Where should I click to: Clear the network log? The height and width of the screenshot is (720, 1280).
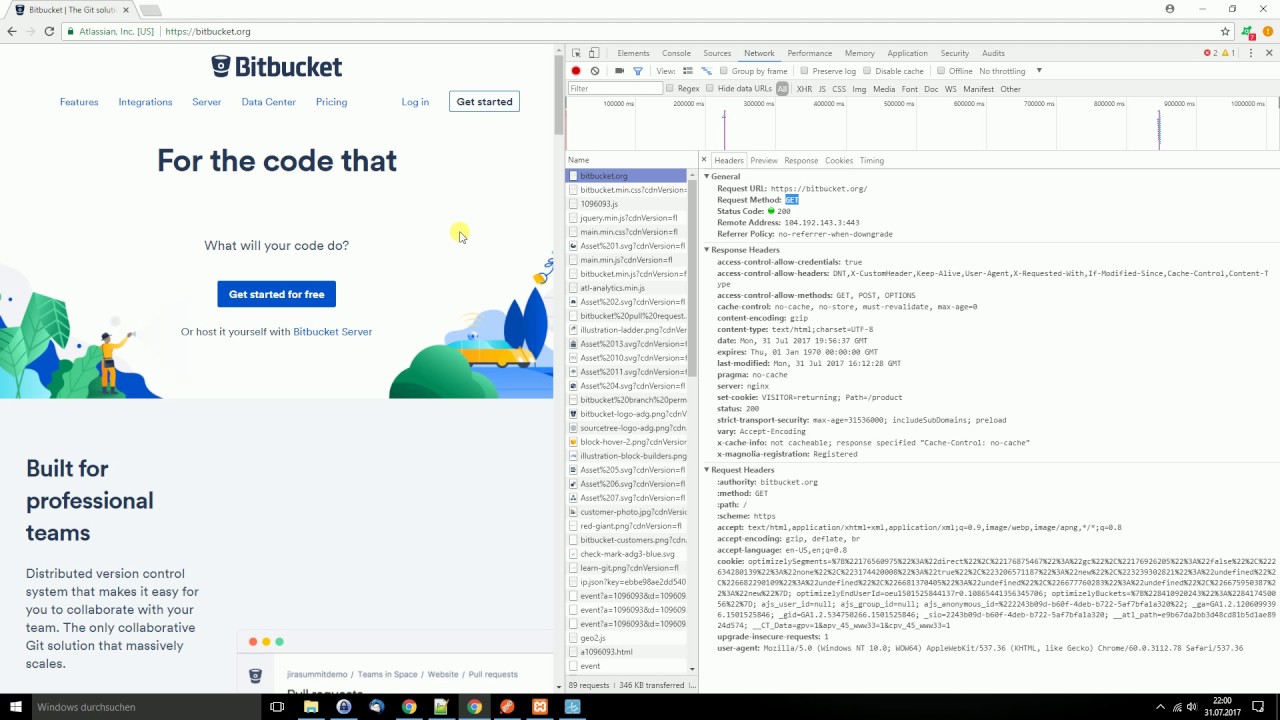[x=595, y=71]
